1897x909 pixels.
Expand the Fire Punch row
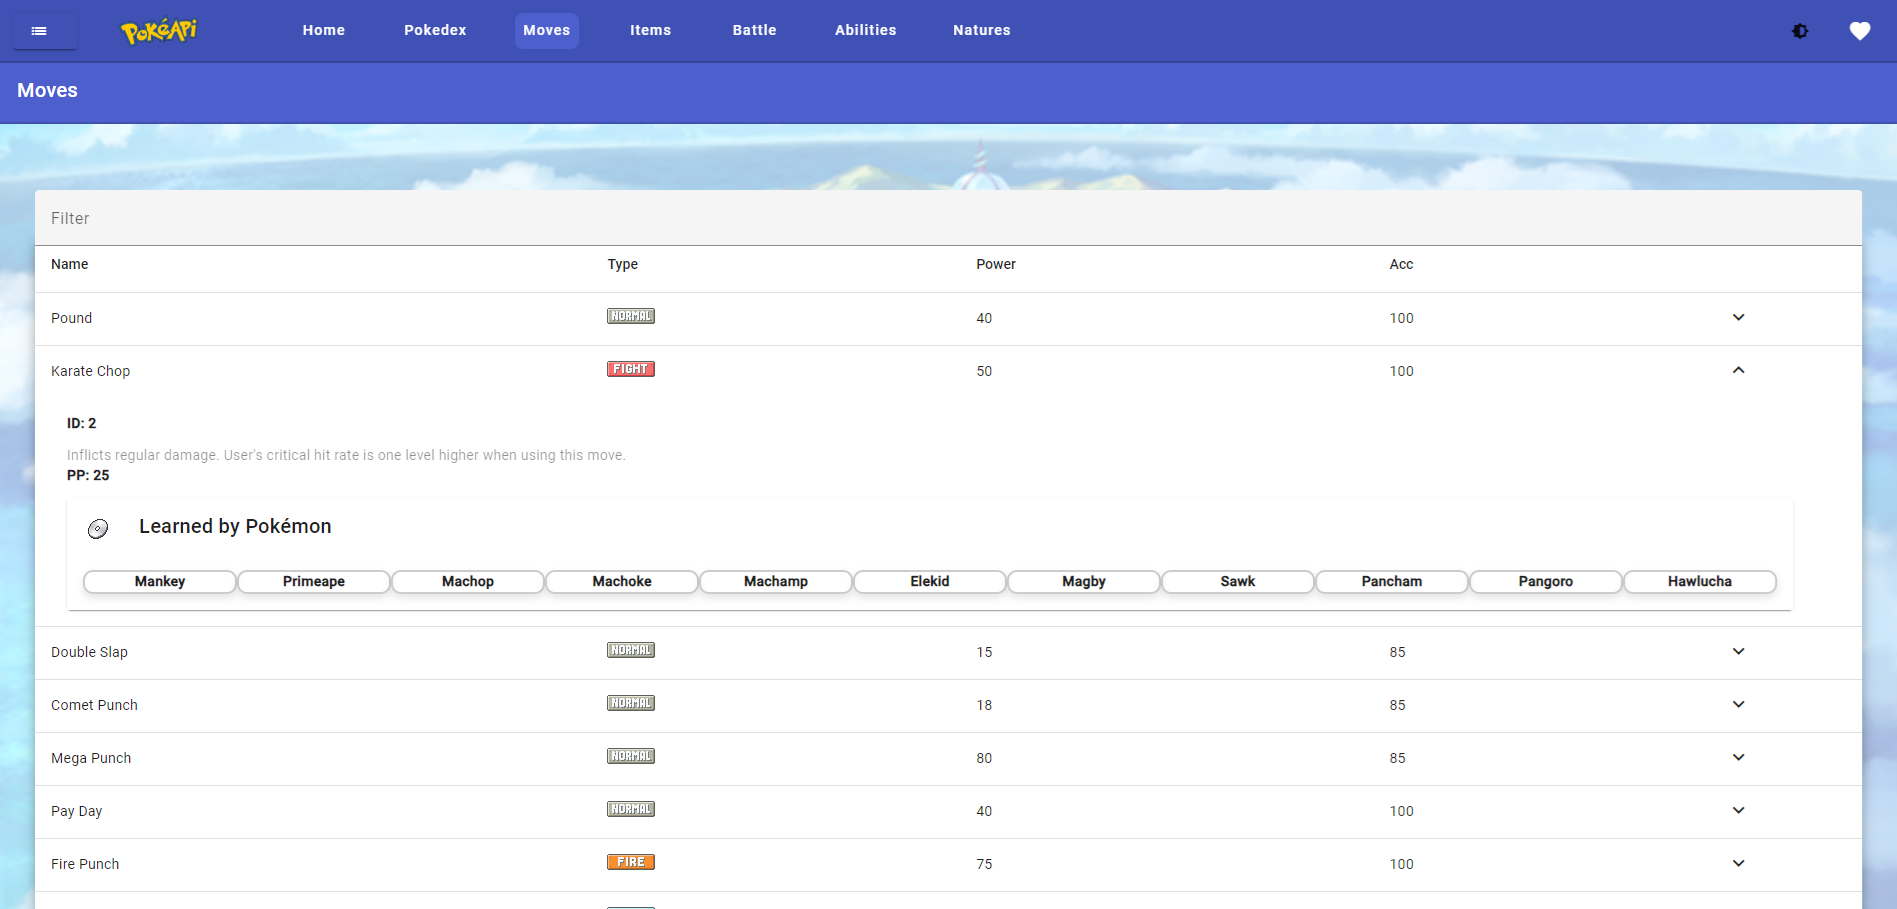click(1738, 863)
